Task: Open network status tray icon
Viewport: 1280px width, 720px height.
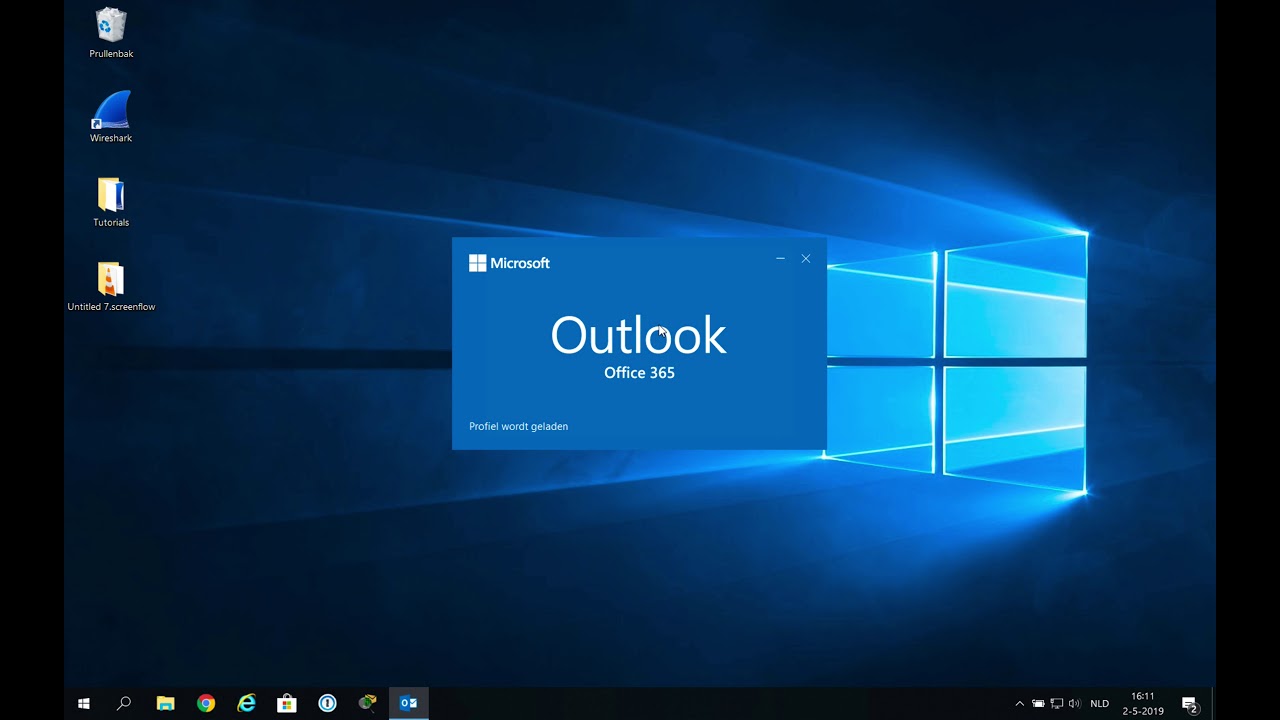Action: (1057, 704)
